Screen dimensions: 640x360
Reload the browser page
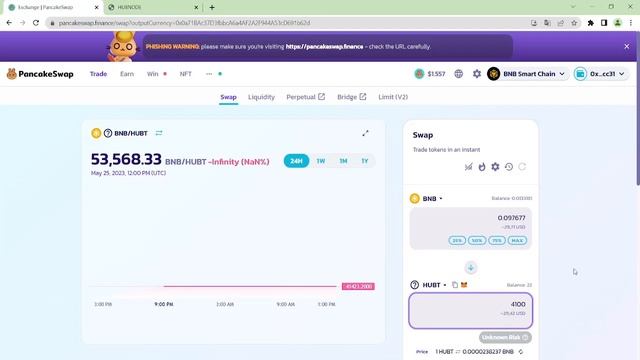click(36, 23)
